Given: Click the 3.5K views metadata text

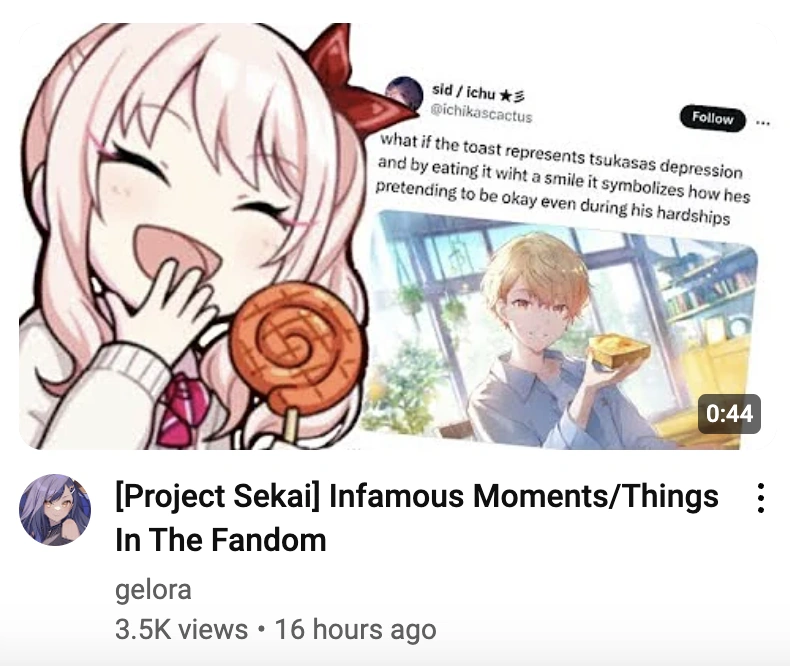Looking at the screenshot, I should point(181,629).
